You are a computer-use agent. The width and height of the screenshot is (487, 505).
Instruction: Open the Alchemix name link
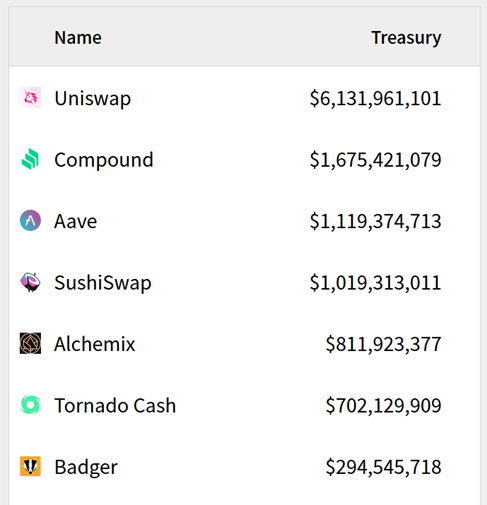tap(95, 344)
